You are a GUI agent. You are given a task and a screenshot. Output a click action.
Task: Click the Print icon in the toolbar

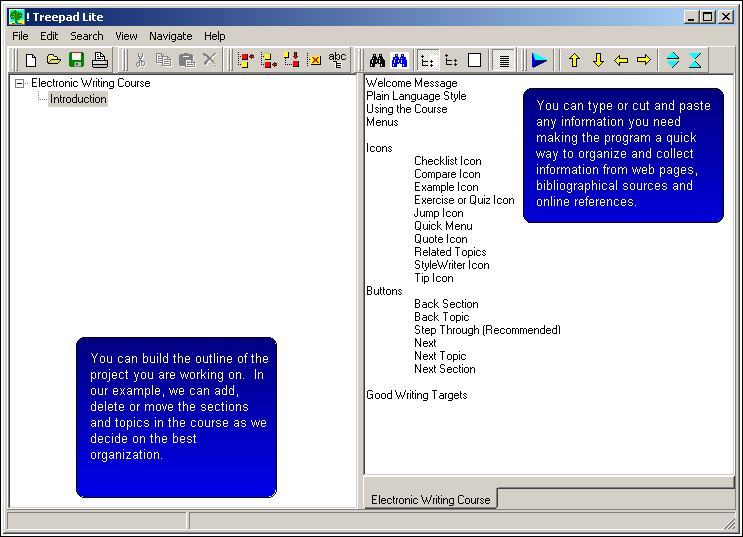coord(100,60)
